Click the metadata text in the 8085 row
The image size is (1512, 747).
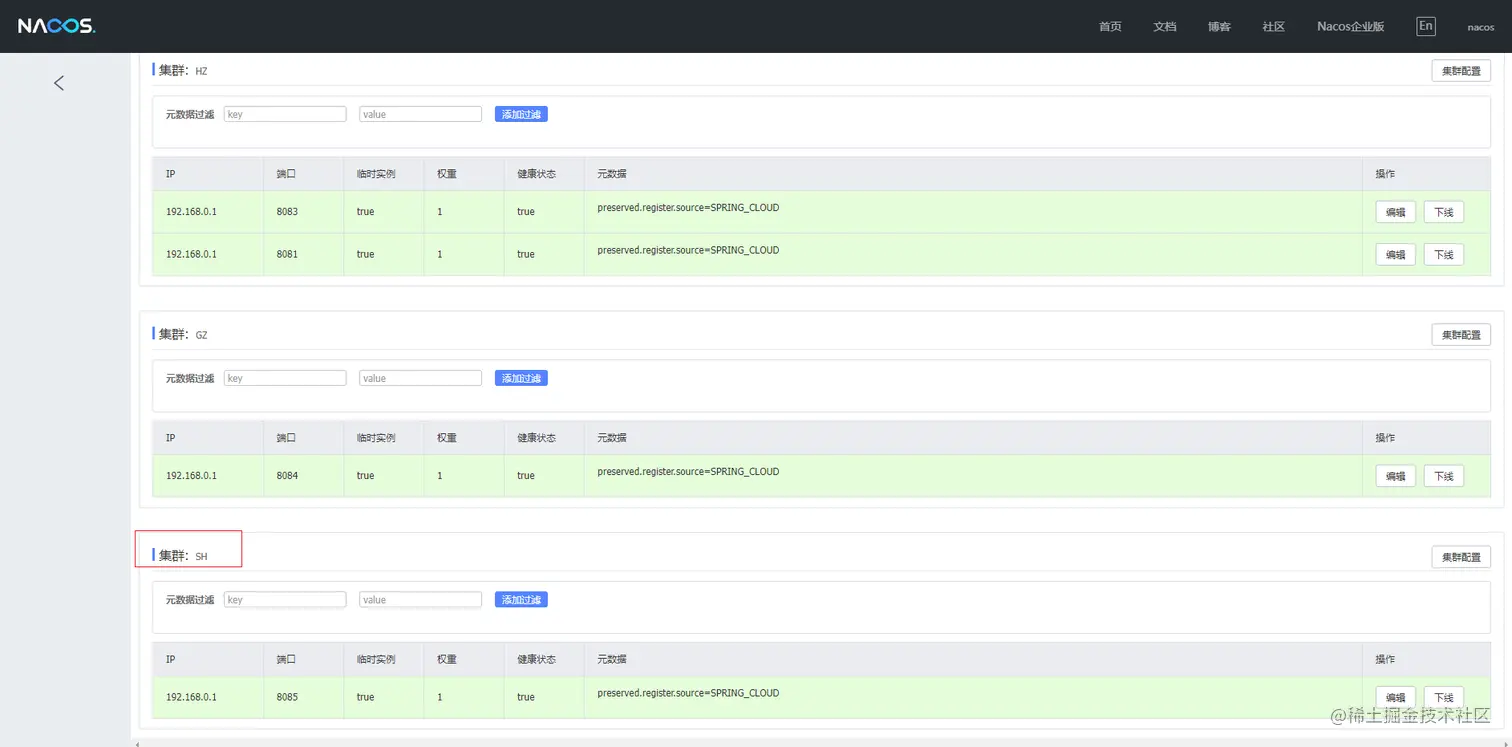click(688, 693)
